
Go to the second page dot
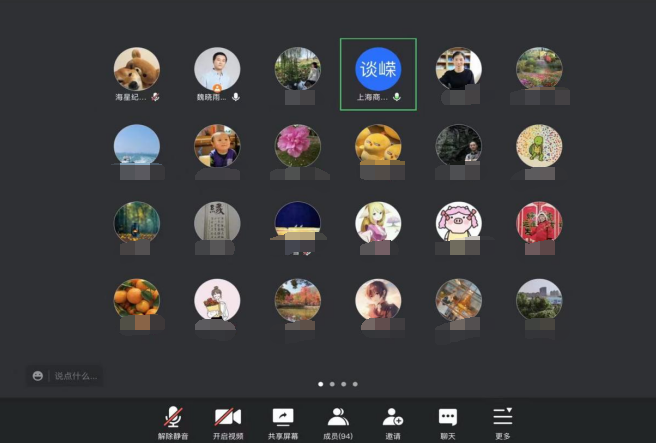[332, 384]
